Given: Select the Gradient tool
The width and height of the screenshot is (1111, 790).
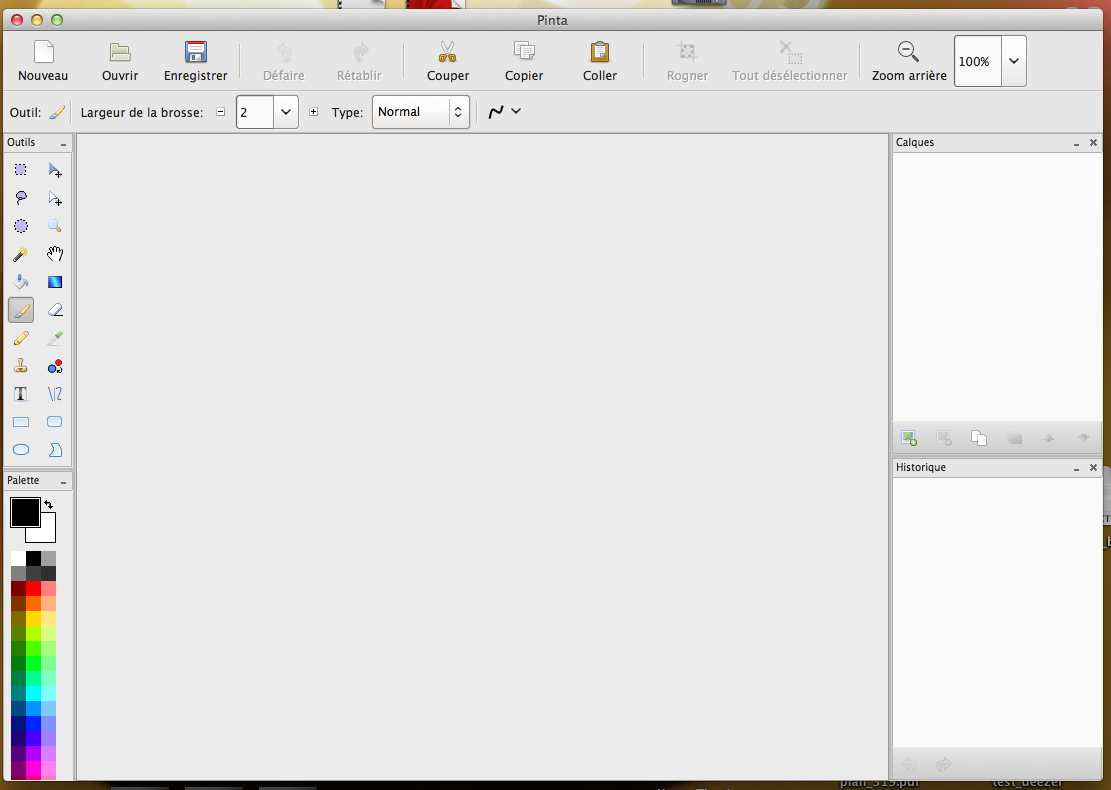Looking at the screenshot, I should coord(55,282).
